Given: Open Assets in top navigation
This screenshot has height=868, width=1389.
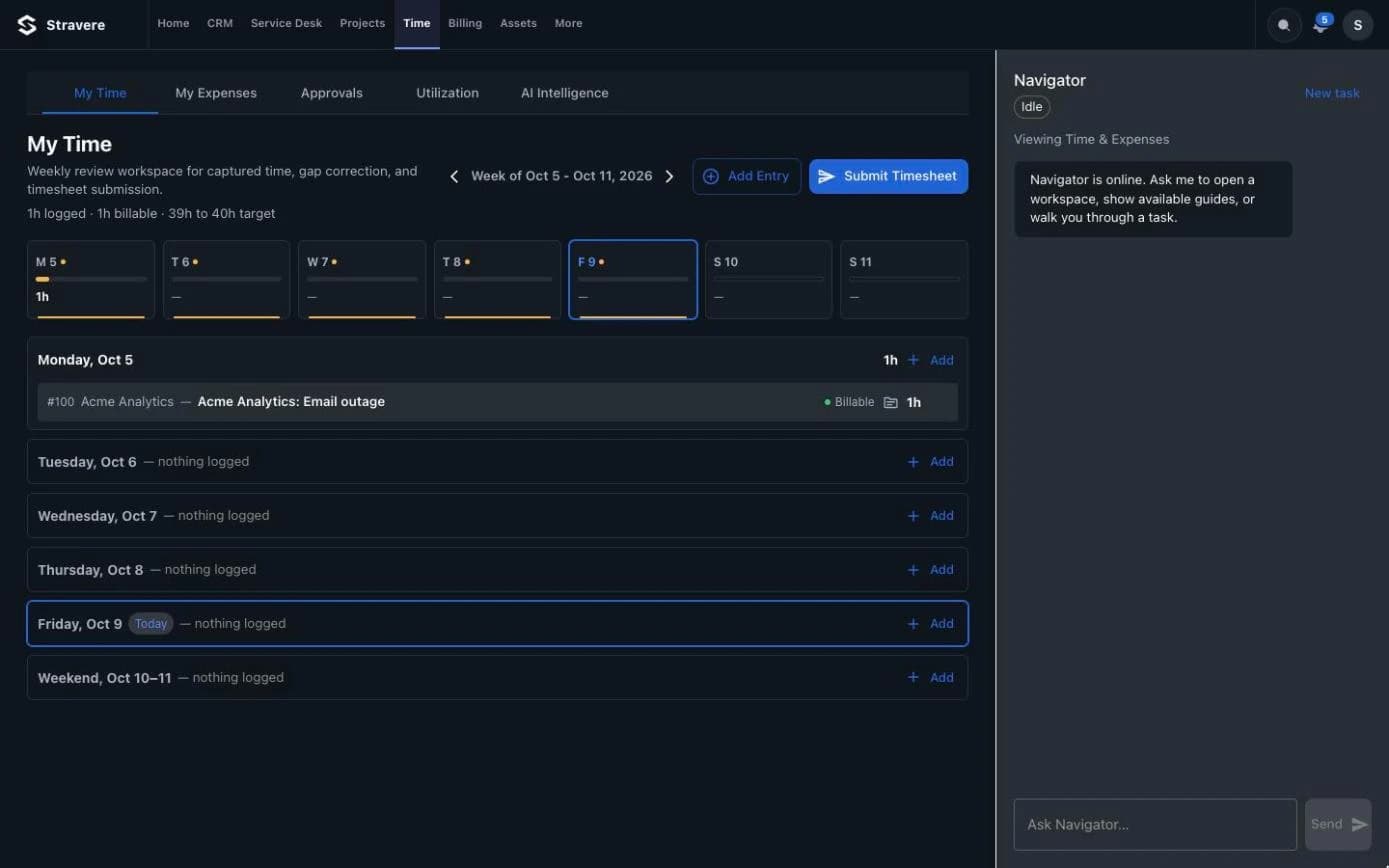Looking at the screenshot, I should click(x=518, y=23).
